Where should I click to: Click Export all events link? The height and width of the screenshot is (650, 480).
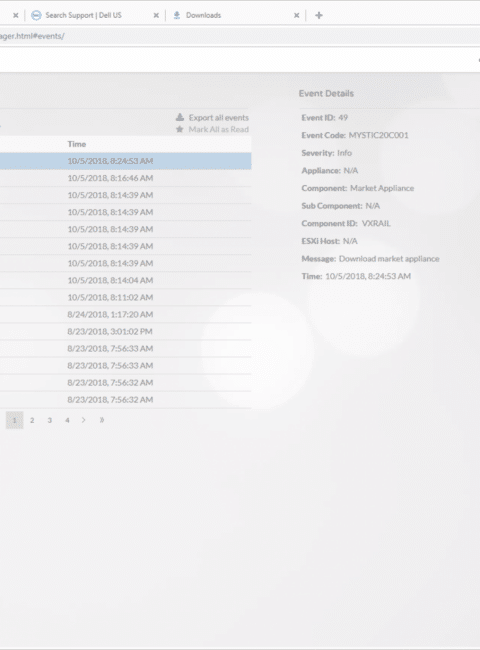pyautogui.click(x=218, y=118)
